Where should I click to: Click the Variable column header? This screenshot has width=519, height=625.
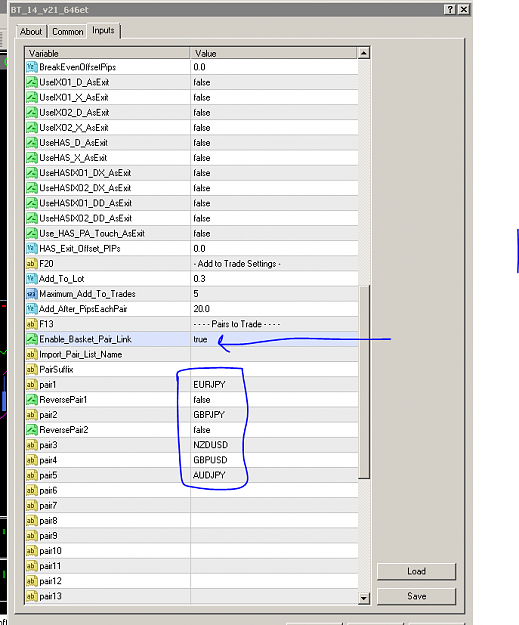coord(108,53)
